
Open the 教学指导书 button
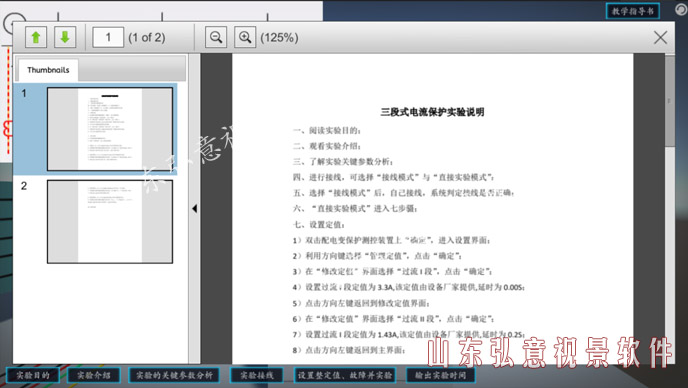coord(633,11)
